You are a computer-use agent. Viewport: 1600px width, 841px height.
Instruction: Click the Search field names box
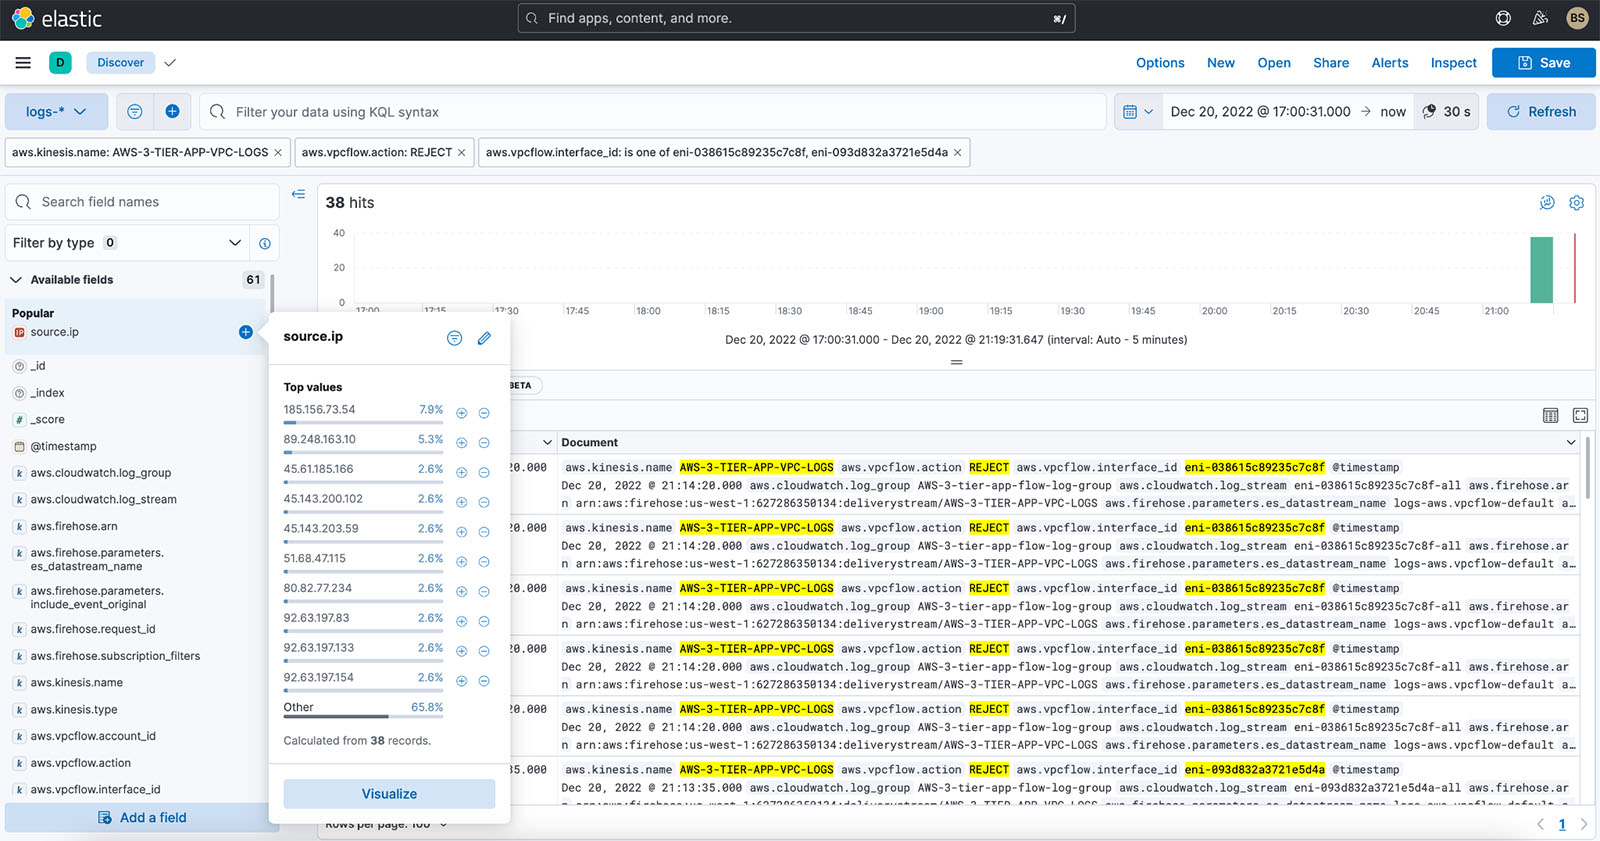[142, 202]
